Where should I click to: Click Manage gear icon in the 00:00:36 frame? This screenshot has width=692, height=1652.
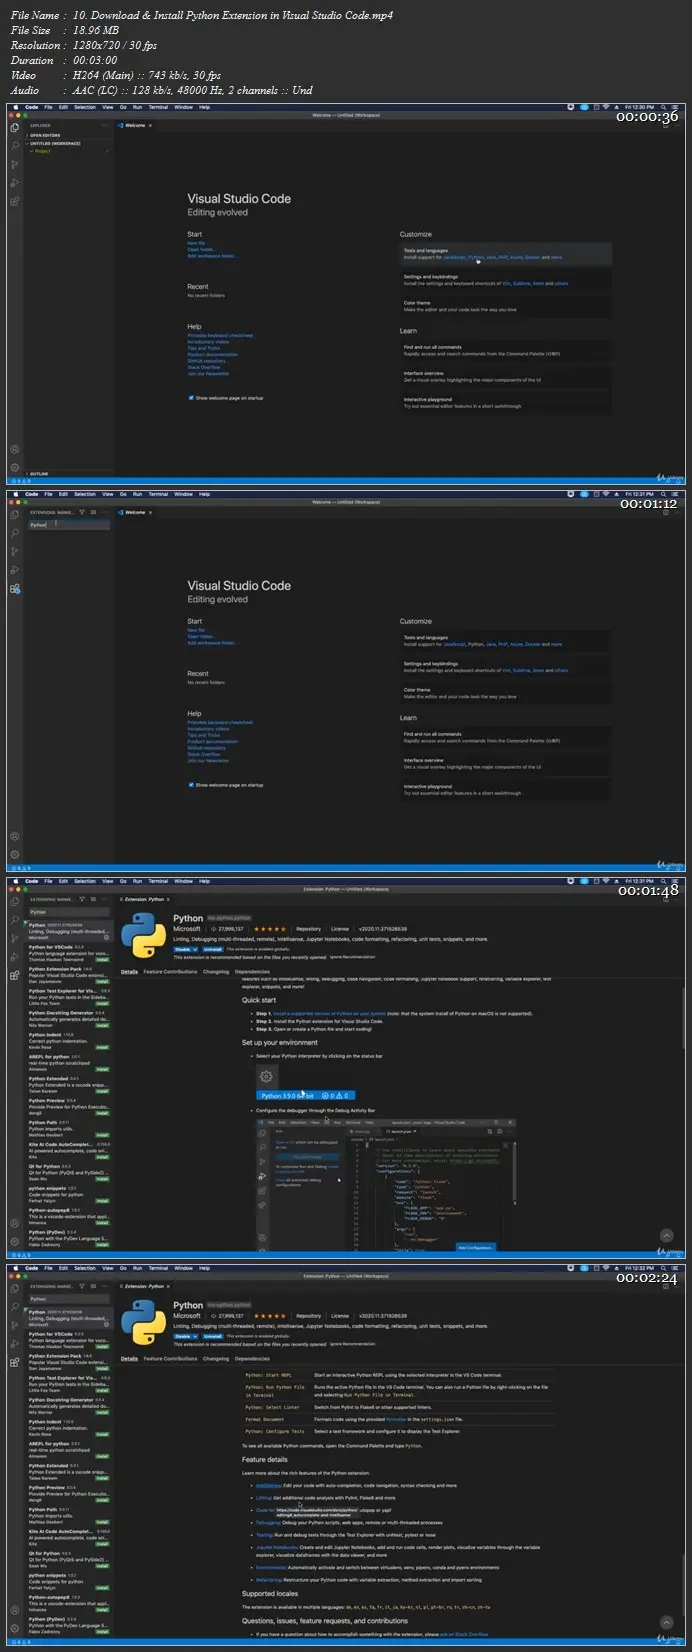coord(14,467)
